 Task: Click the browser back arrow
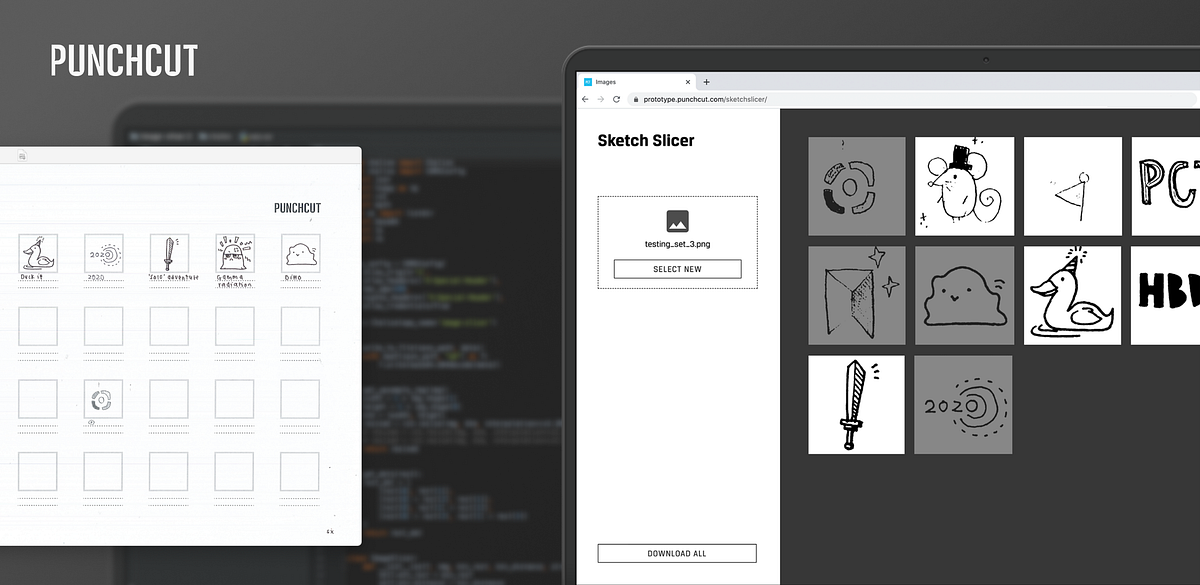tap(585, 99)
